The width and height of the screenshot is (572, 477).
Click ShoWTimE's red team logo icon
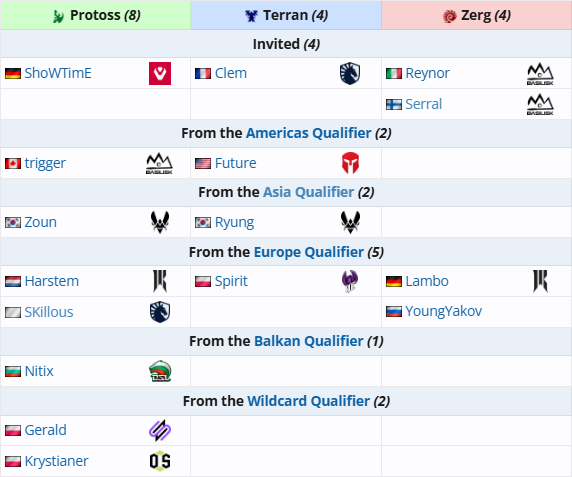(x=160, y=73)
